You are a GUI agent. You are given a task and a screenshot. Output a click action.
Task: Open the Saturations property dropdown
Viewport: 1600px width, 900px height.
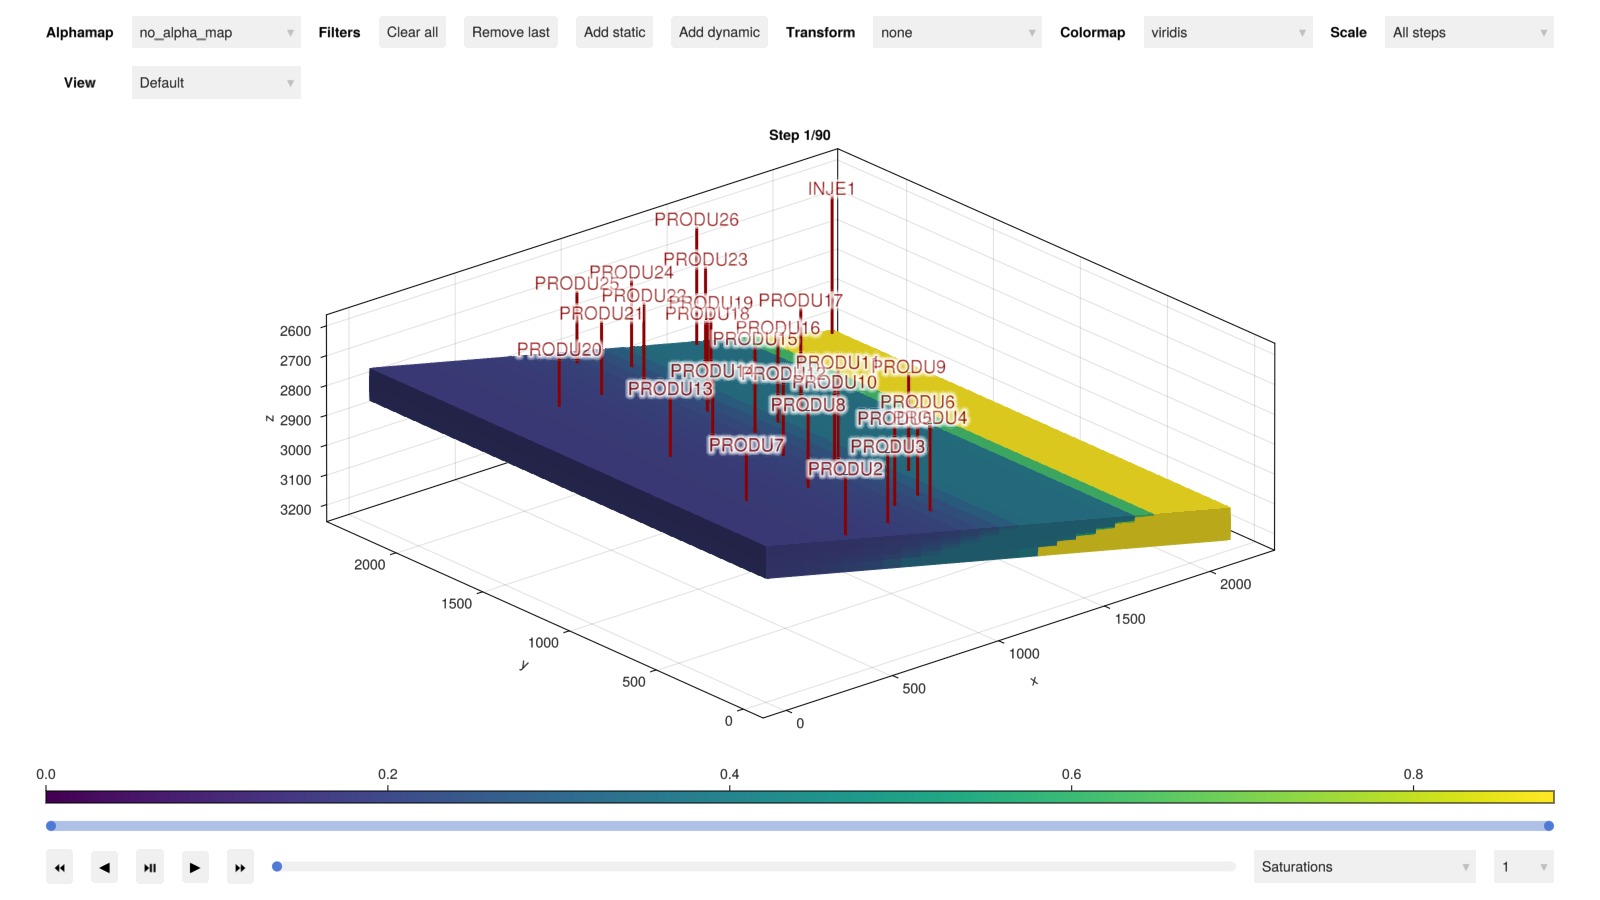coord(1364,867)
